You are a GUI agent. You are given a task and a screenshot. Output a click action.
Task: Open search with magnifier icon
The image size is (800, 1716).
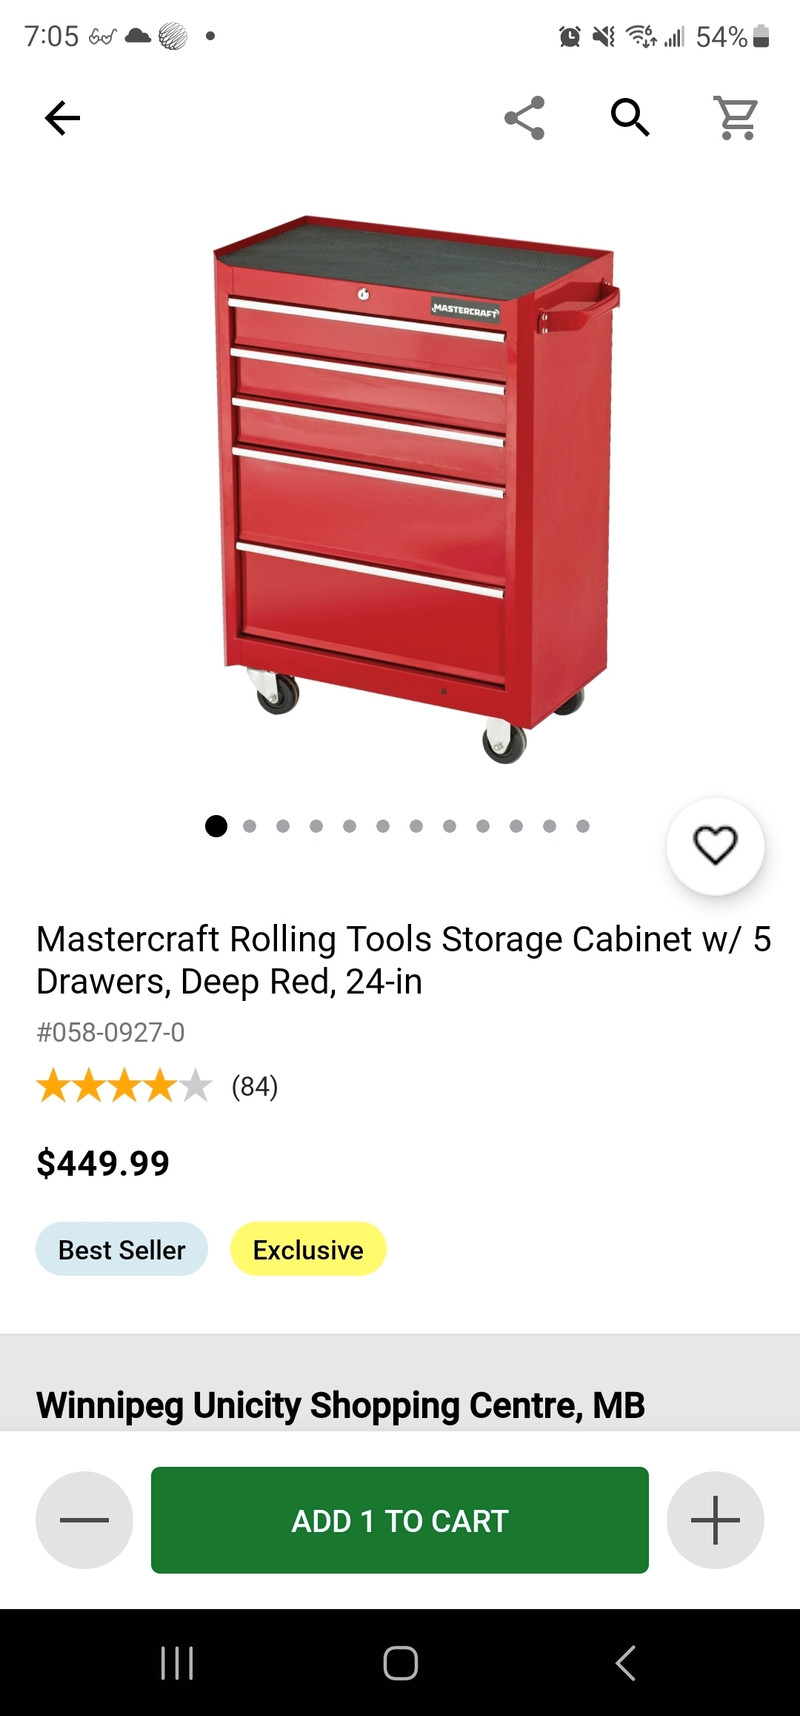(631, 118)
